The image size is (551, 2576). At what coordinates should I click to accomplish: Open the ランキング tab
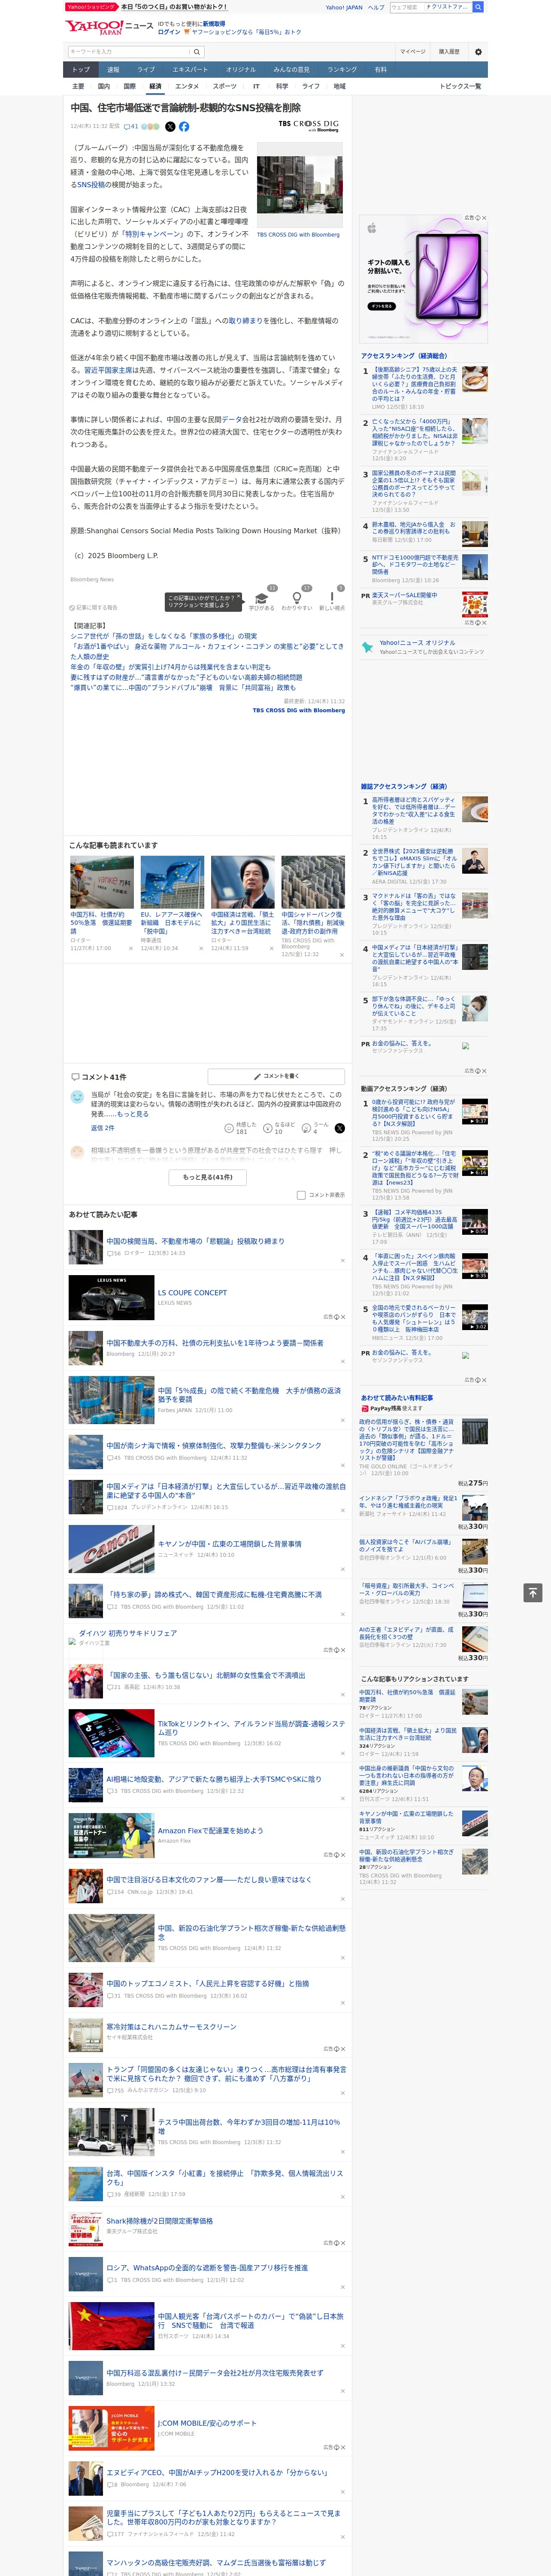[x=342, y=70]
